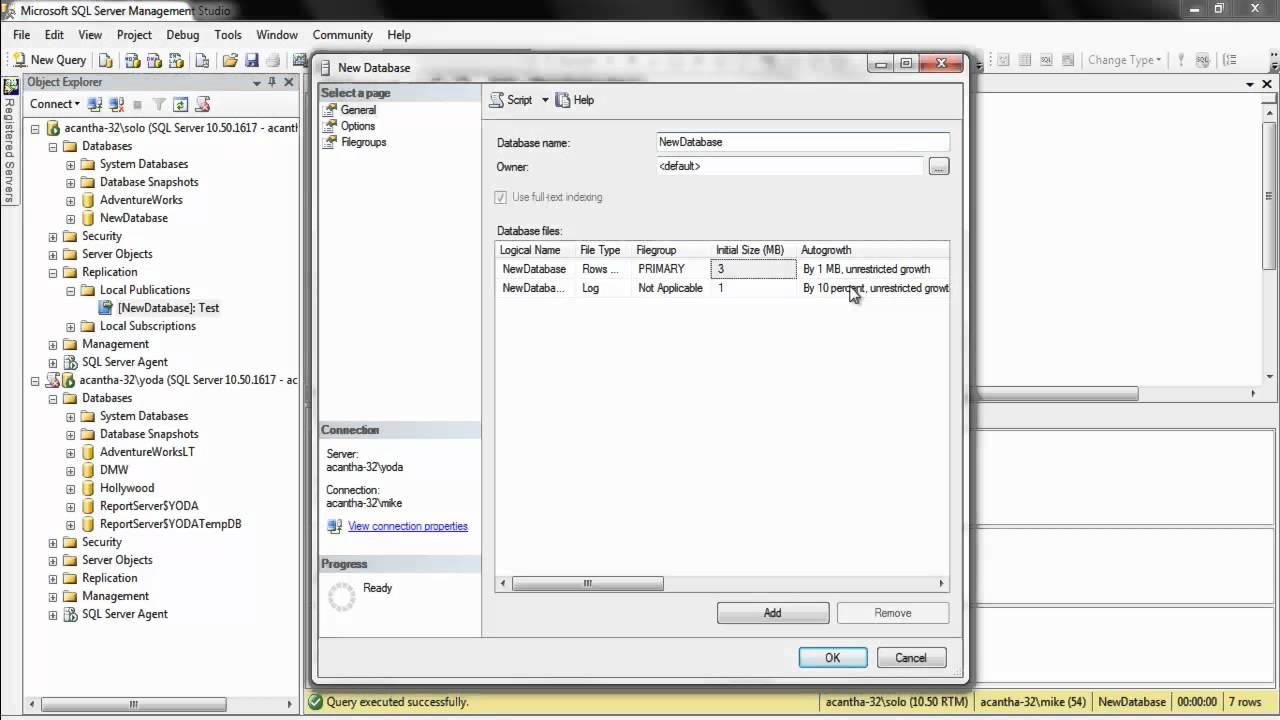
Task: Expand the Hollywood database node
Action: tap(70, 488)
